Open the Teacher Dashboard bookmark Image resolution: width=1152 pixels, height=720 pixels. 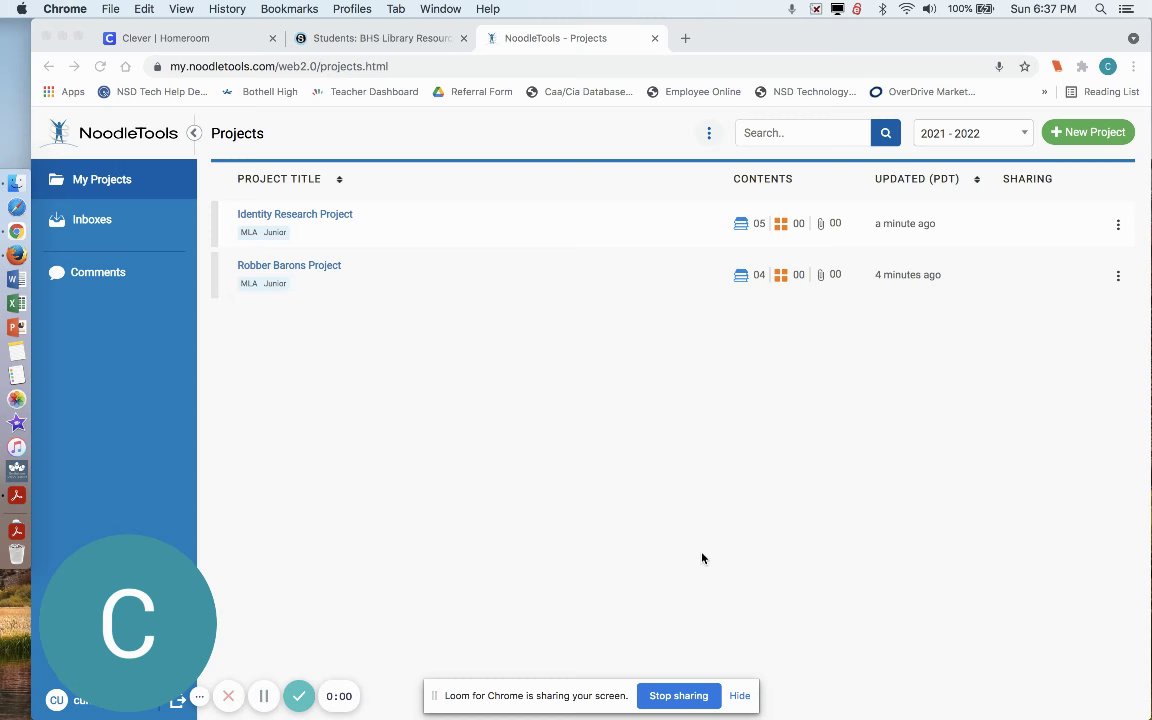click(x=365, y=92)
